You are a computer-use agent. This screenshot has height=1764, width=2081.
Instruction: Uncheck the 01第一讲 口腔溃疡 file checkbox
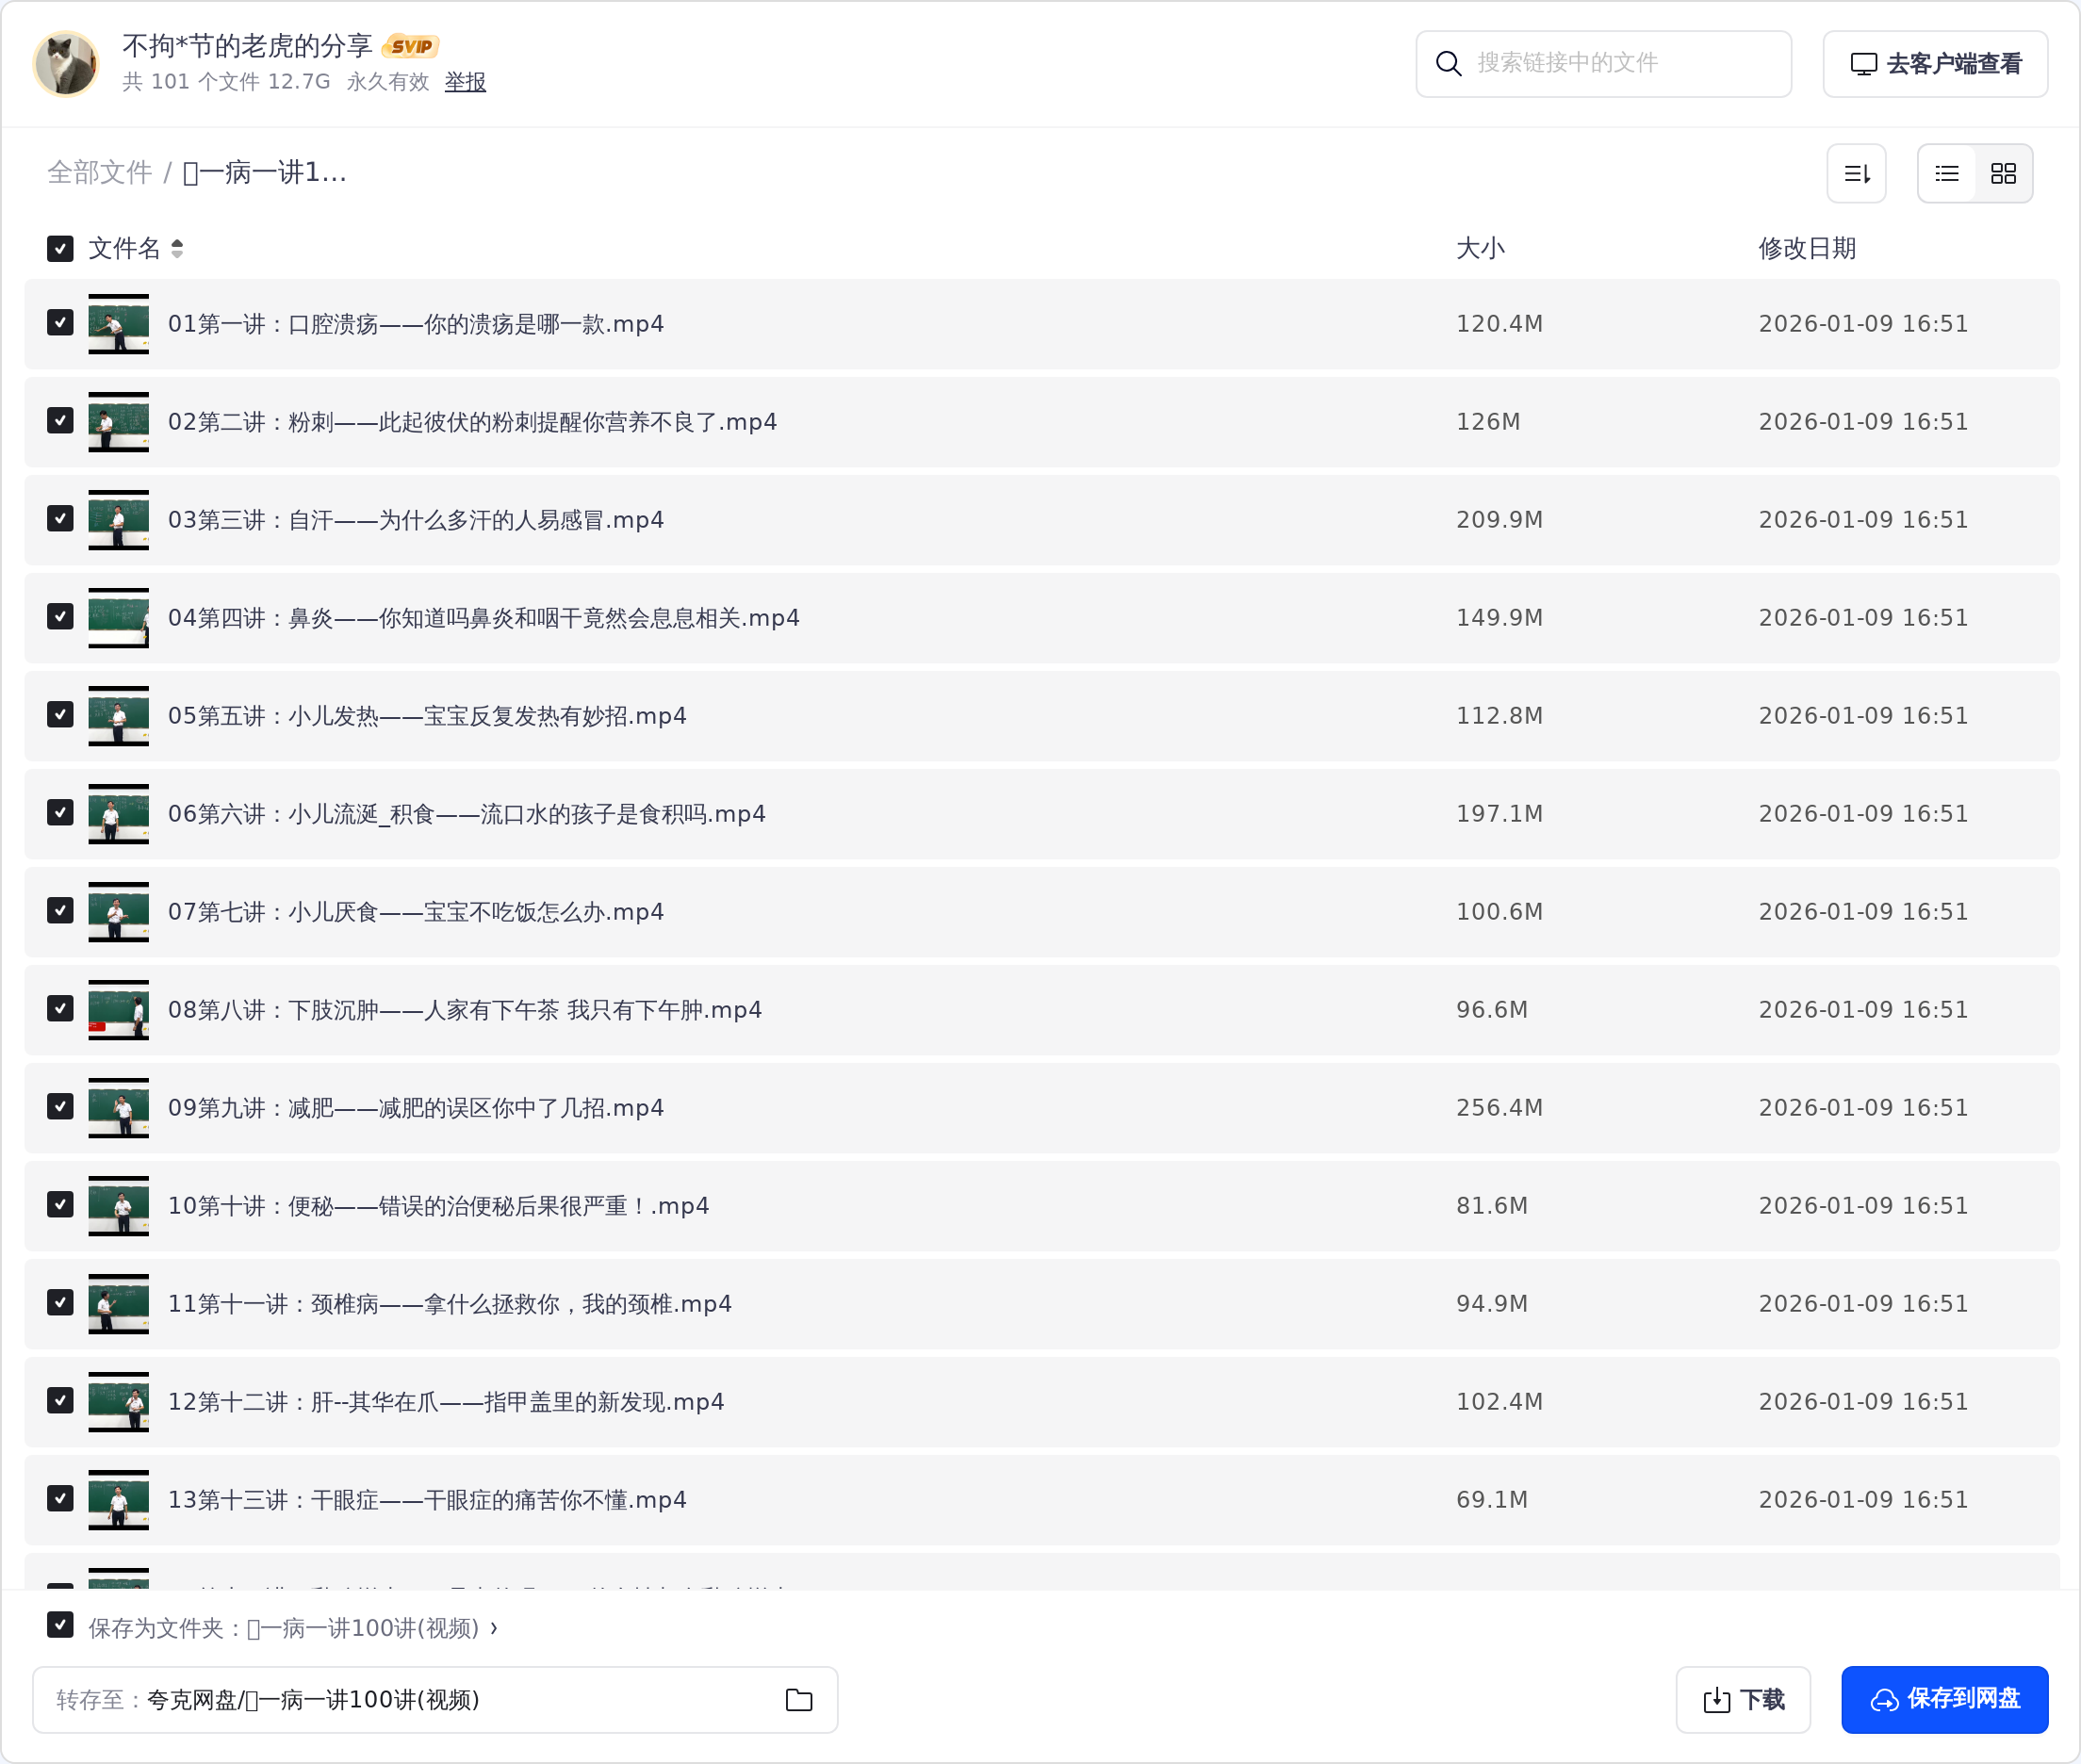click(60, 323)
